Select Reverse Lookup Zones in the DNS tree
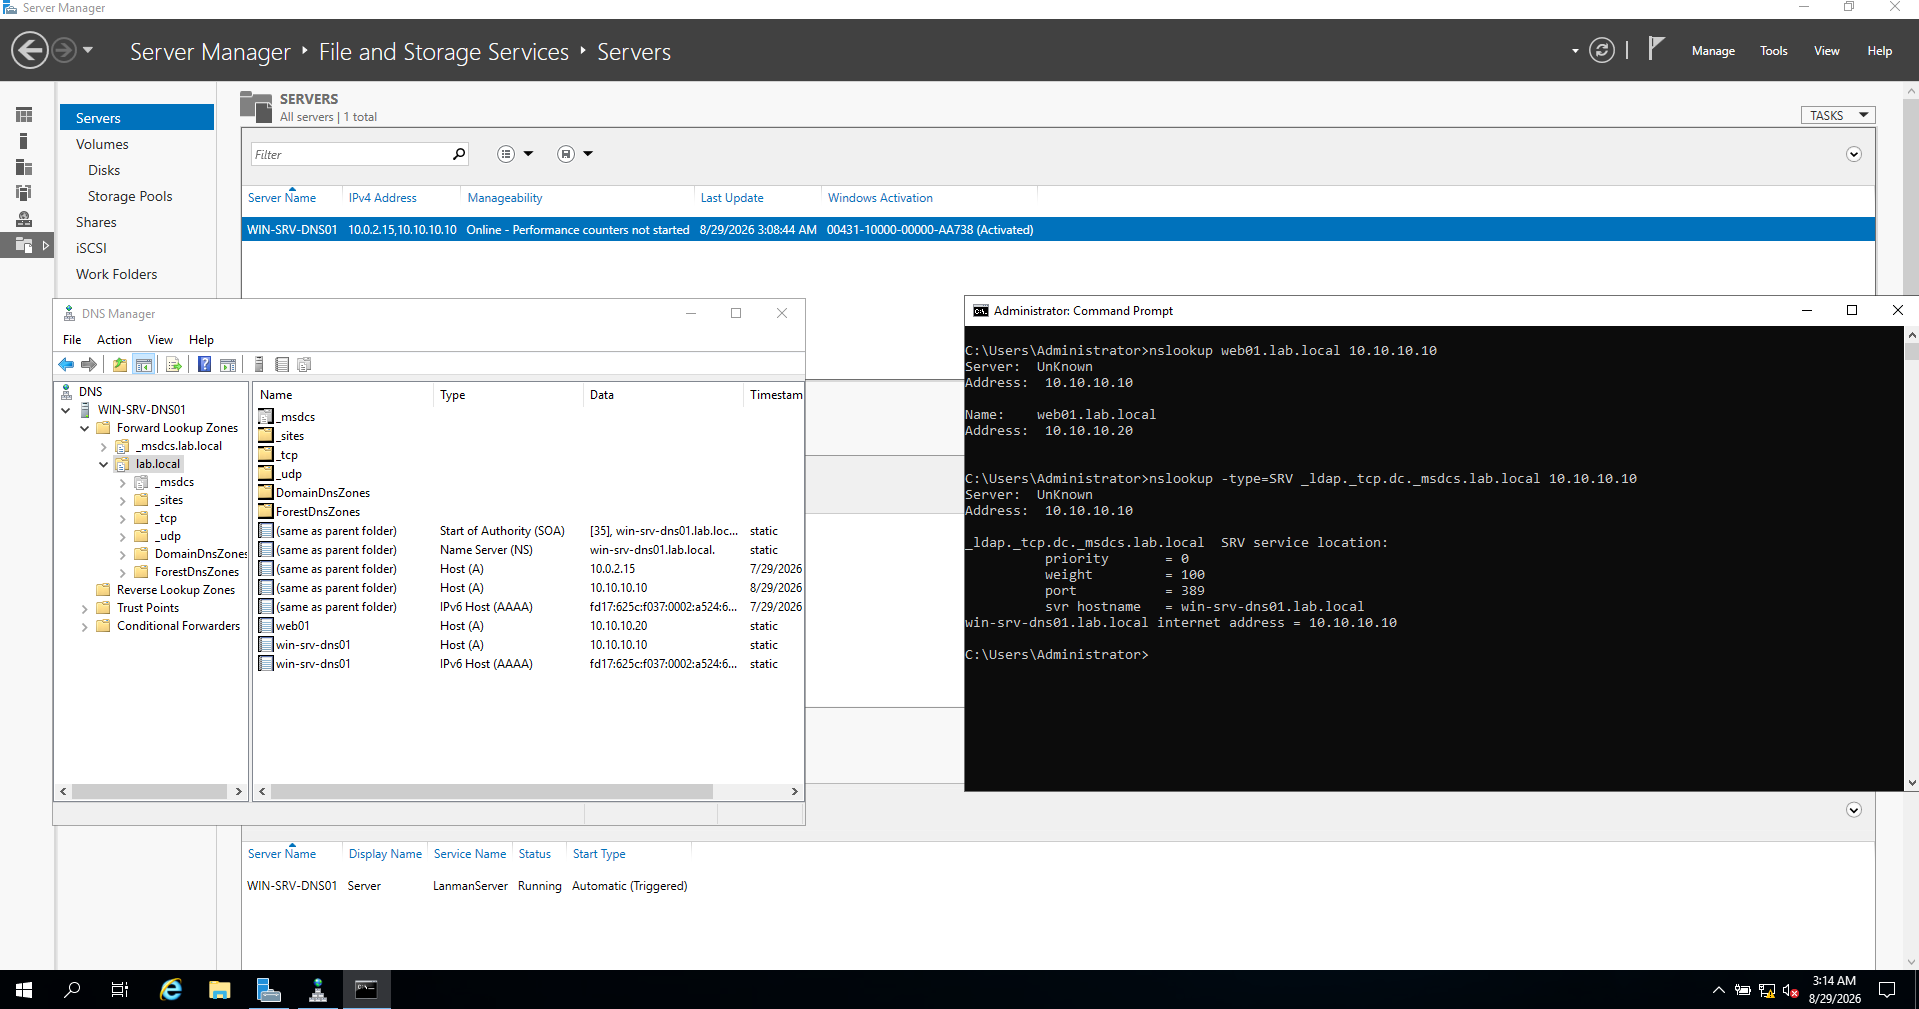The width and height of the screenshot is (1919, 1009). pyautogui.click(x=176, y=590)
